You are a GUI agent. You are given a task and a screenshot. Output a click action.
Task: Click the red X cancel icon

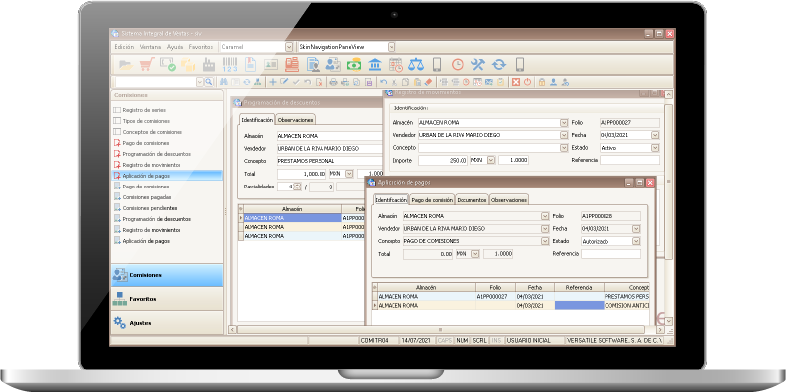pyautogui.click(x=516, y=82)
